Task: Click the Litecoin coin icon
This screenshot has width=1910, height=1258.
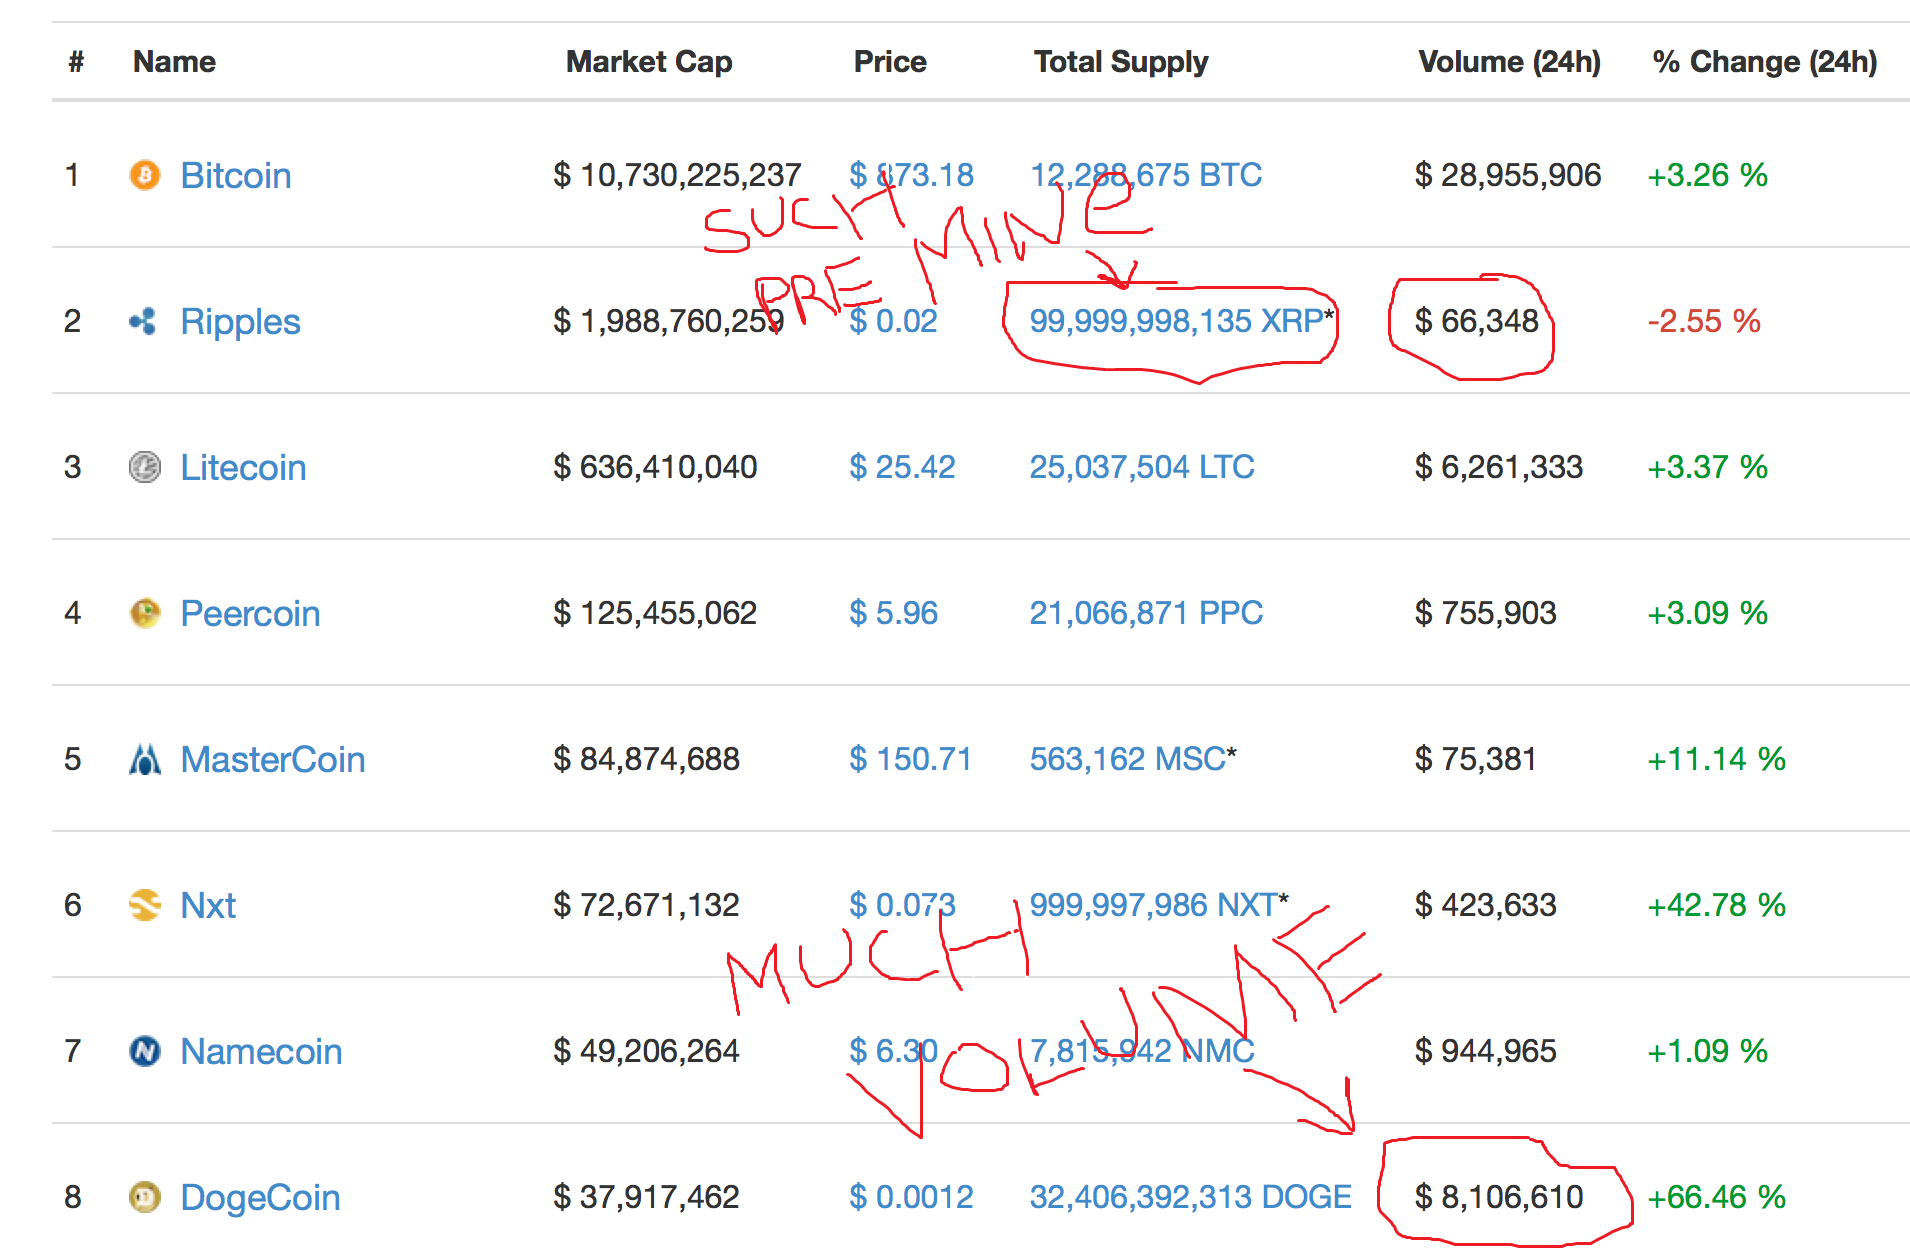Action: (x=145, y=467)
